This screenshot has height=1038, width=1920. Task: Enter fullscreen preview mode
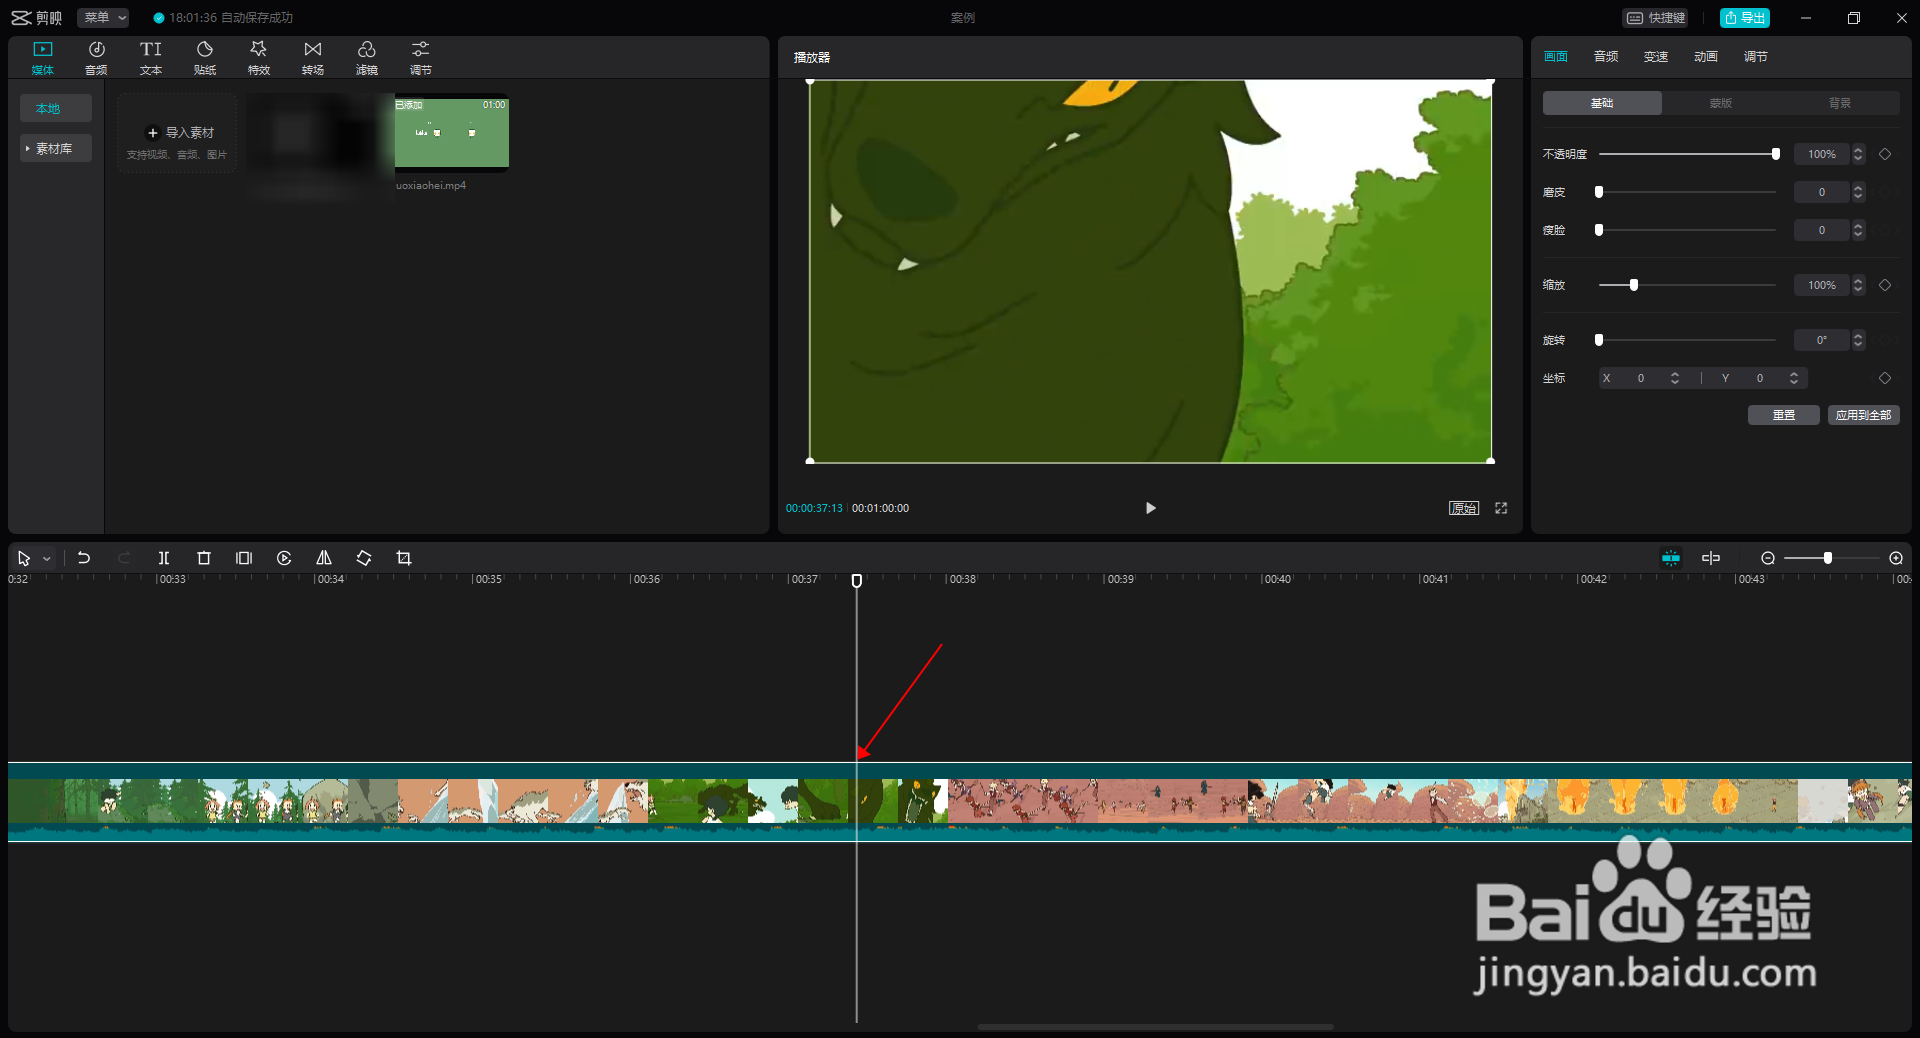[1501, 508]
